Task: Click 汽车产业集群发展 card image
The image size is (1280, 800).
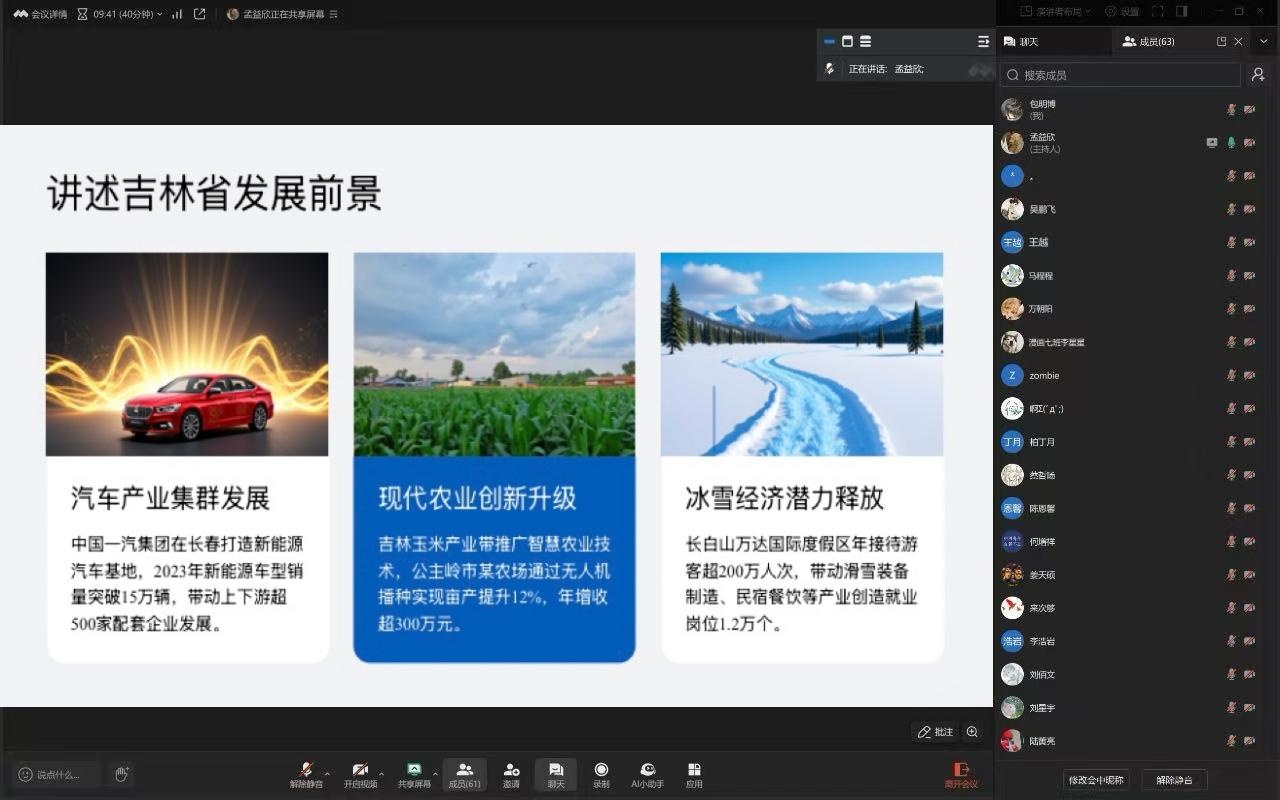Action: pyautogui.click(x=187, y=354)
